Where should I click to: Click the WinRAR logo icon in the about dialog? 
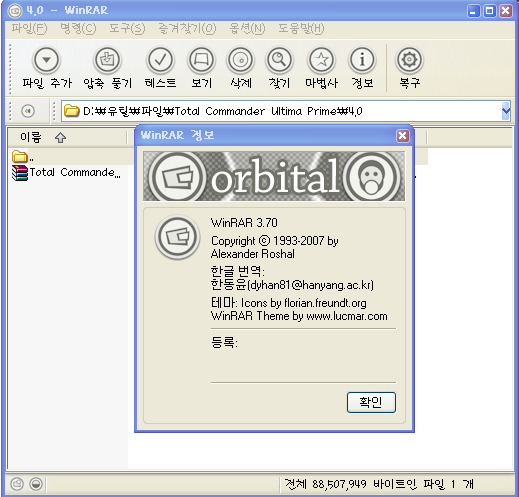point(177,237)
